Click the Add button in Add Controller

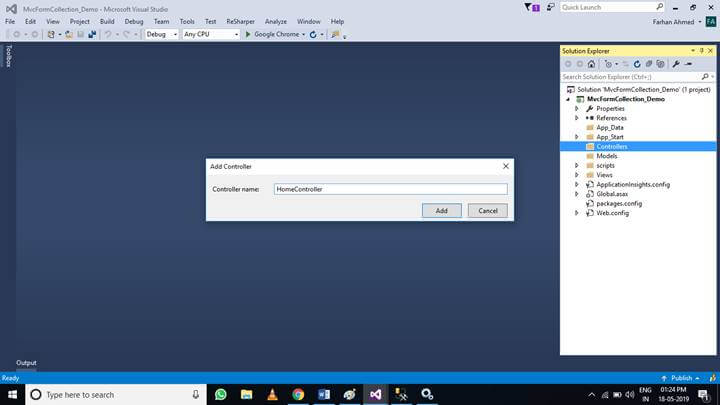(x=441, y=211)
